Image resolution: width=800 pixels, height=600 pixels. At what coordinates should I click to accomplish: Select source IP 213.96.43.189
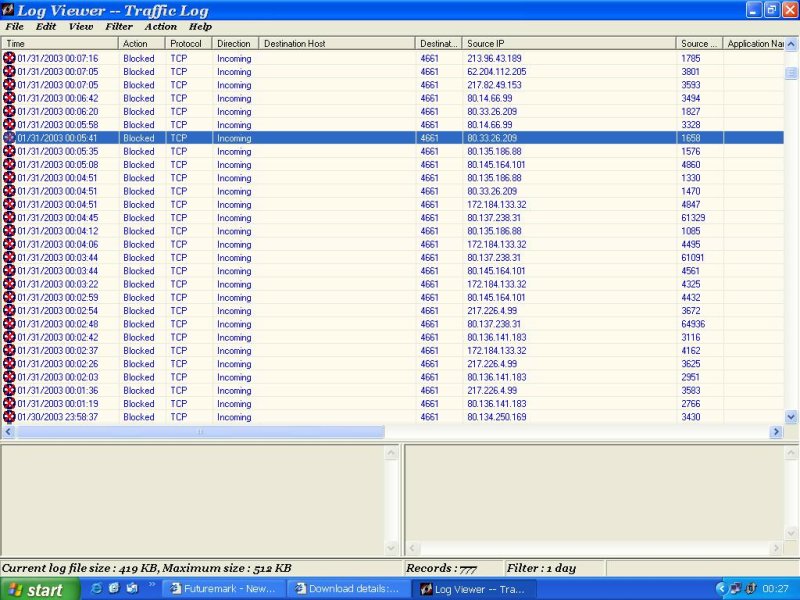click(494, 58)
